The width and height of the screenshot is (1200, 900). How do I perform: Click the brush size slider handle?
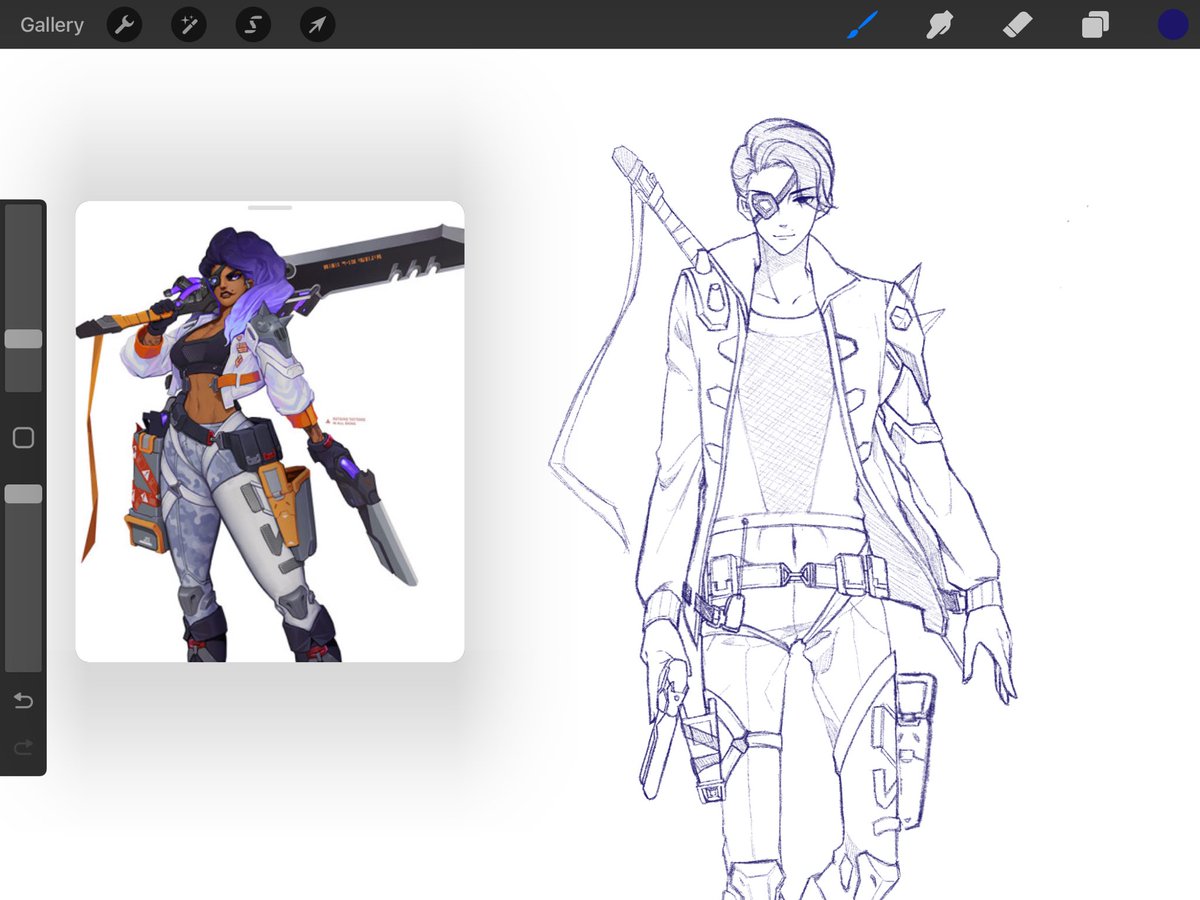[23, 339]
